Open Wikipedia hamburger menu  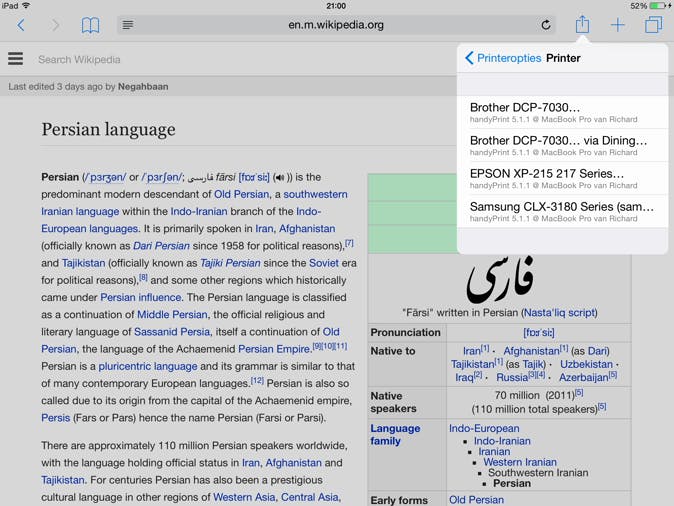pyautogui.click(x=15, y=58)
